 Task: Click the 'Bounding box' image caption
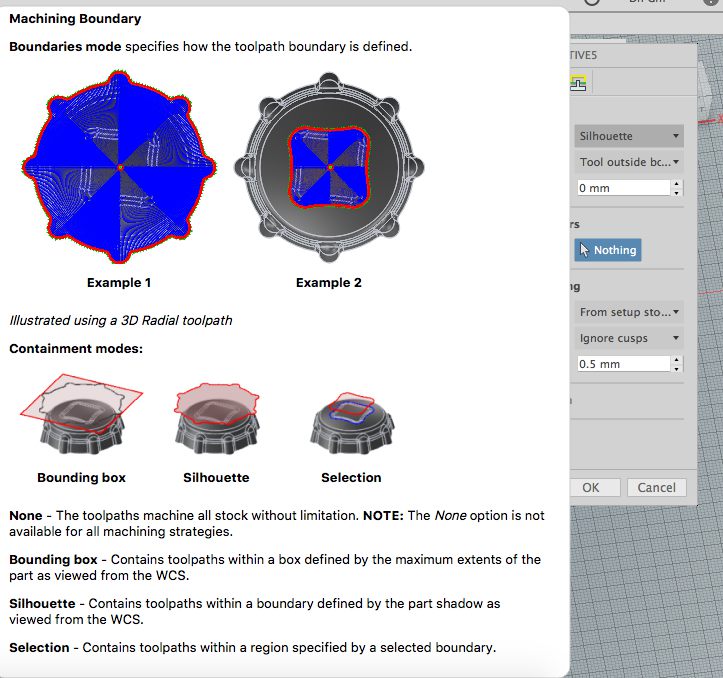tap(82, 477)
